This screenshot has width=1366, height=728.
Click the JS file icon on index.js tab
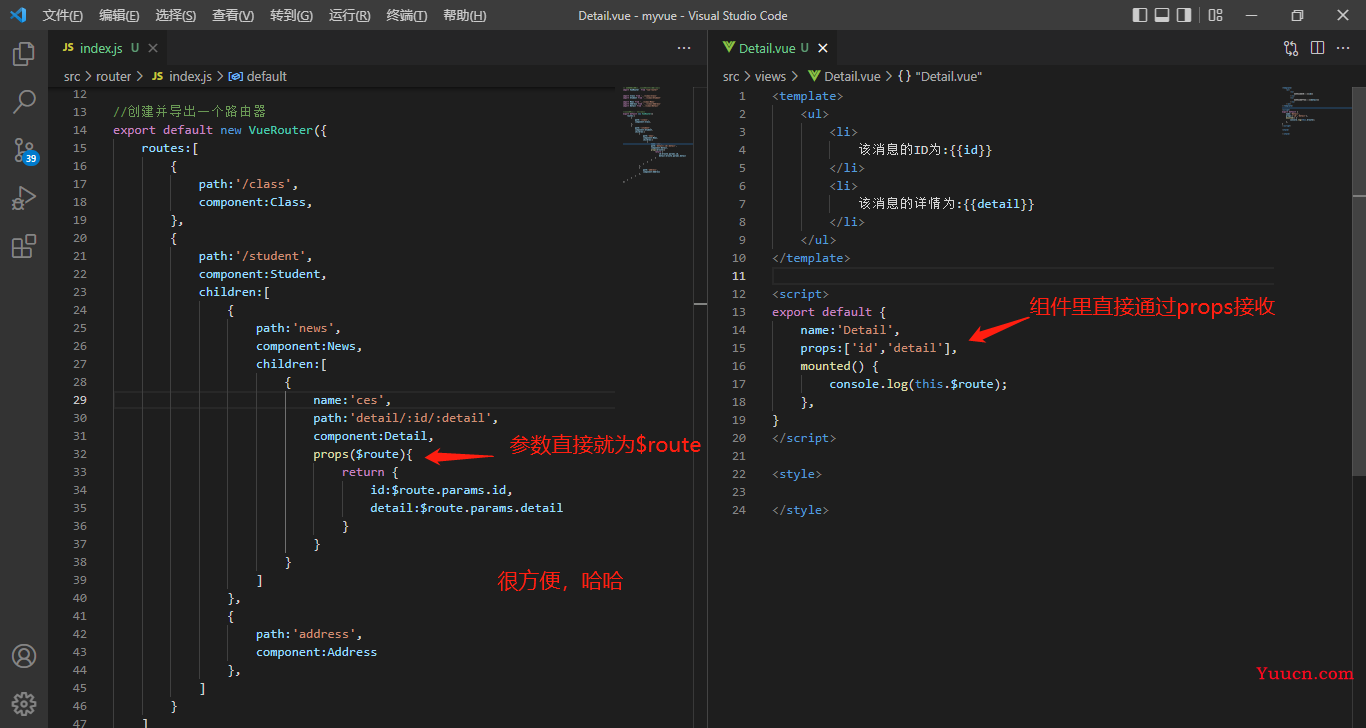click(x=68, y=48)
